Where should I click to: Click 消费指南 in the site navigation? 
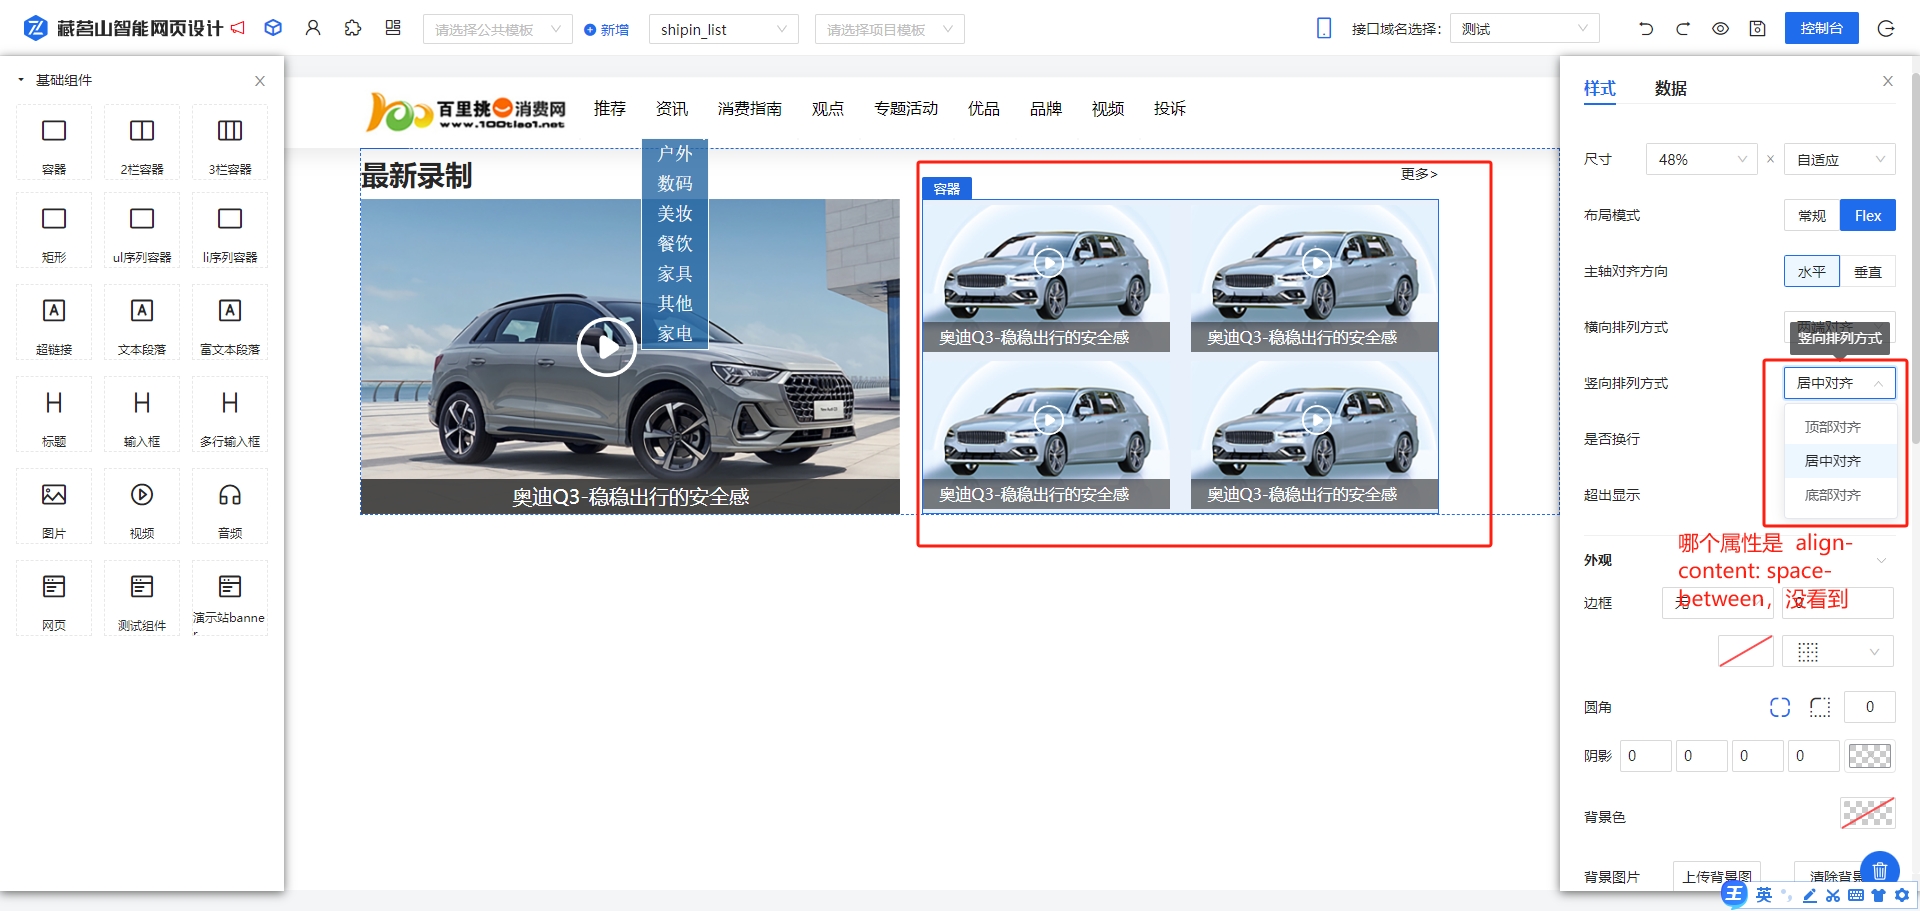pyautogui.click(x=749, y=109)
